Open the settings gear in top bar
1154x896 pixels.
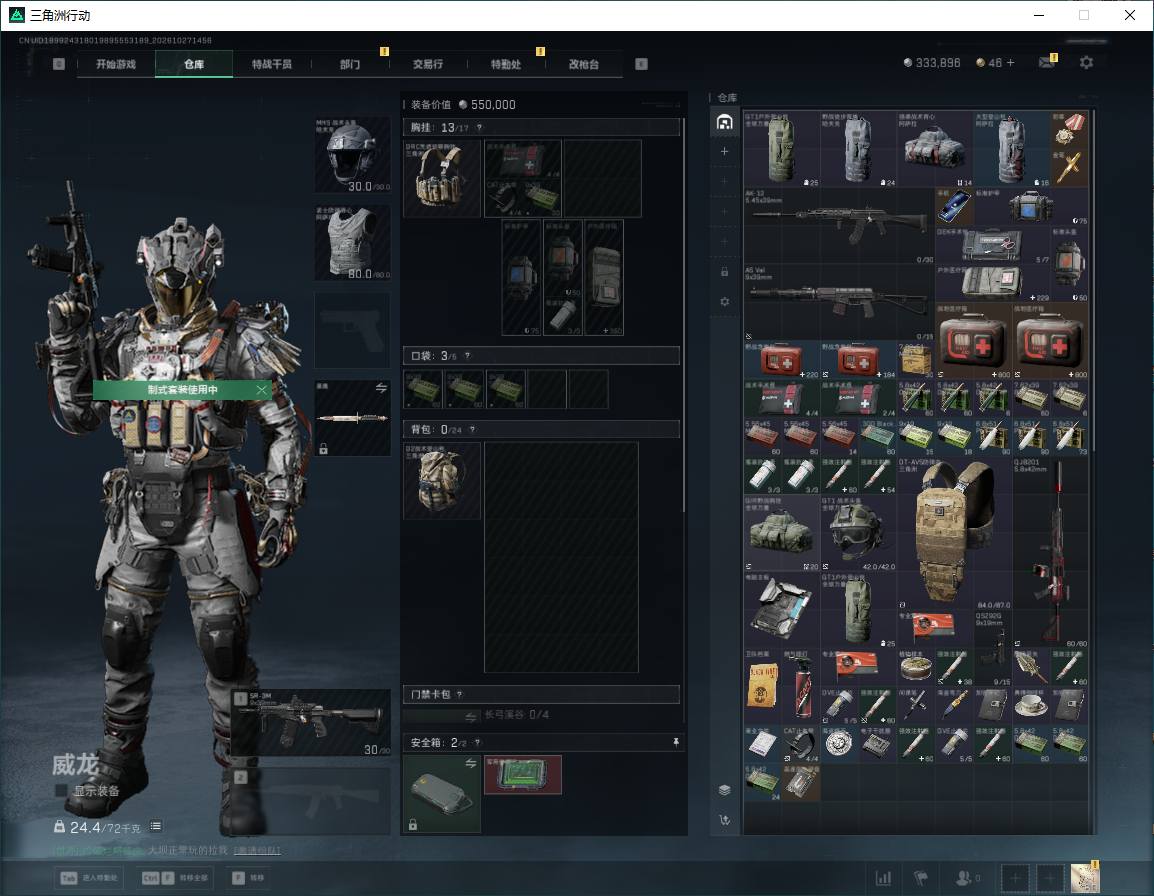(1086, 63)
